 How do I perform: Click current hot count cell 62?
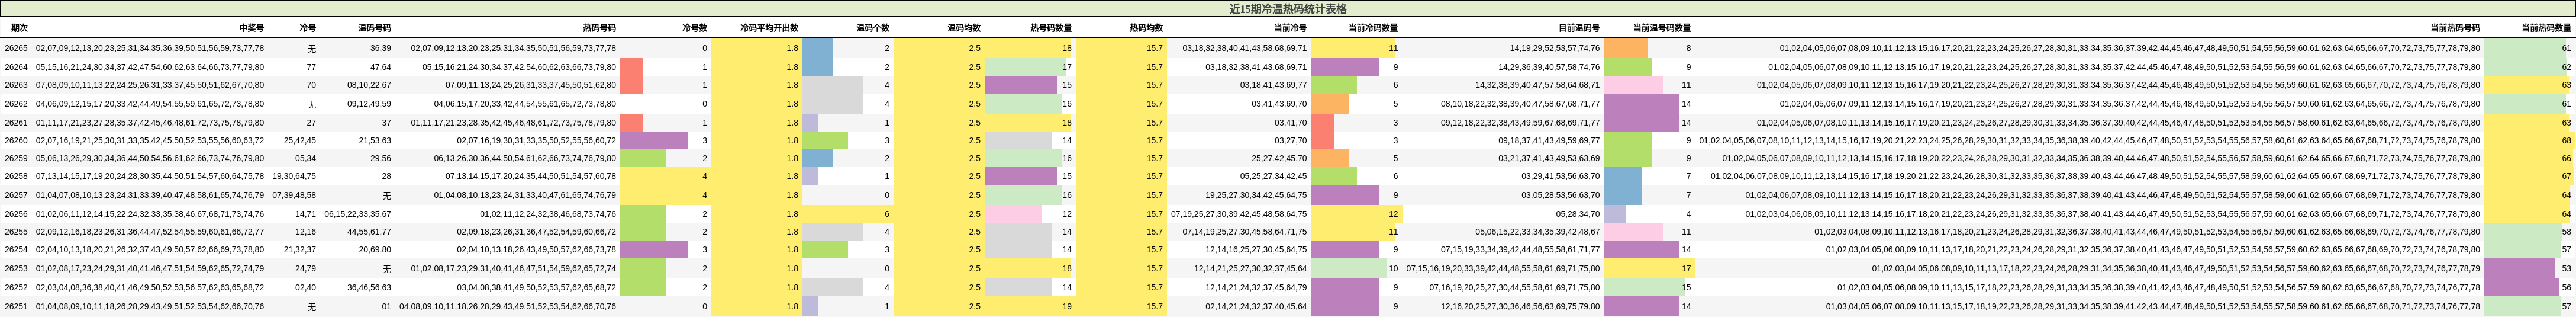point(2566,67)
